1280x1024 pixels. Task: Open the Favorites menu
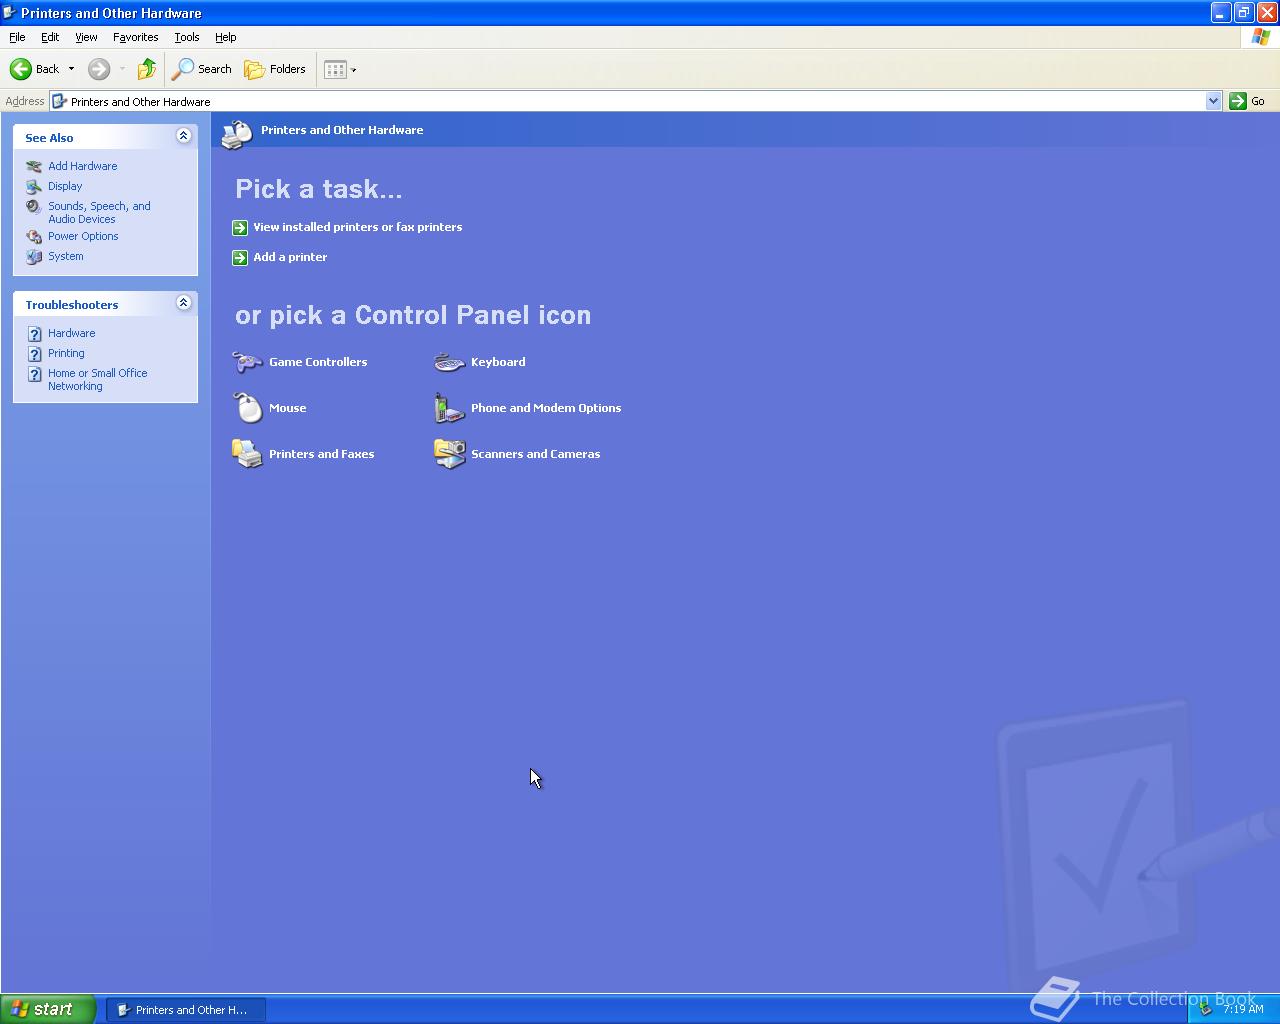(136, 37)
